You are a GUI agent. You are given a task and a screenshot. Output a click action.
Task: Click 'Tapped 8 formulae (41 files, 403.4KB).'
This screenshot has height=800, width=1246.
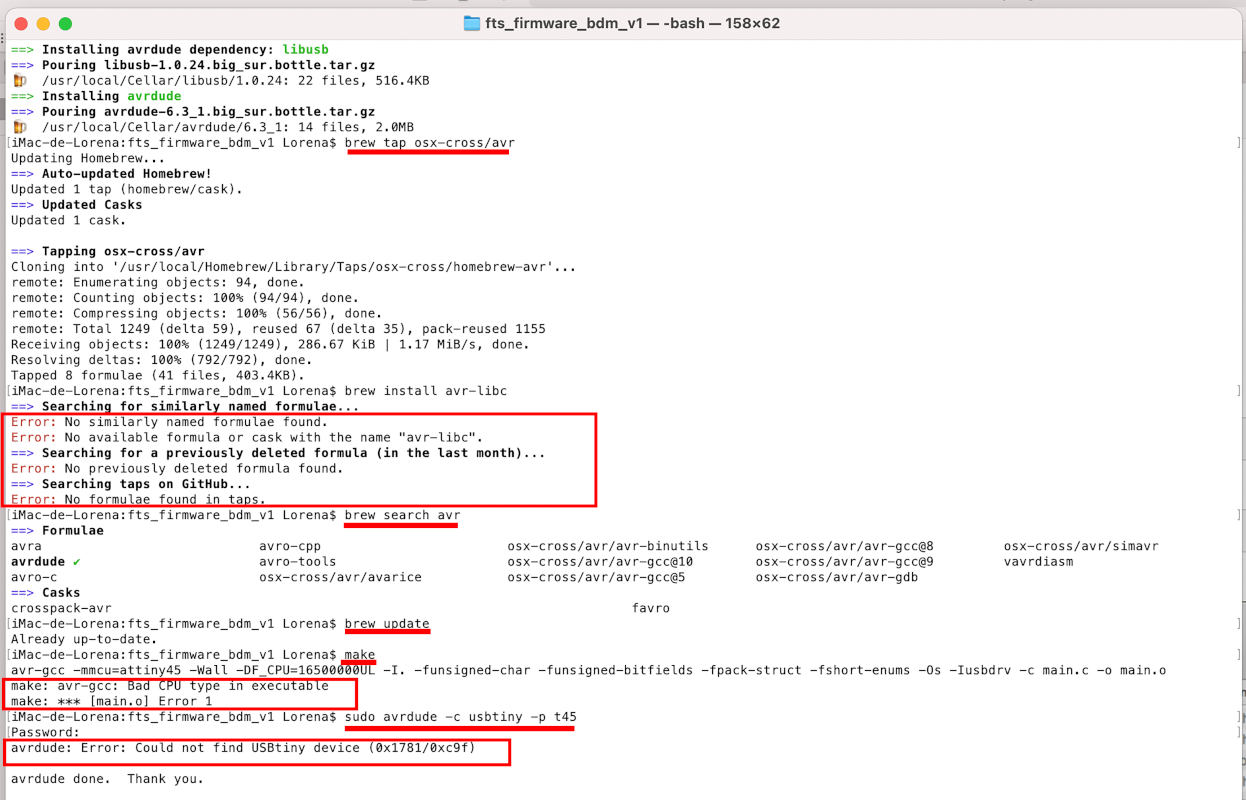pos(158,375)
